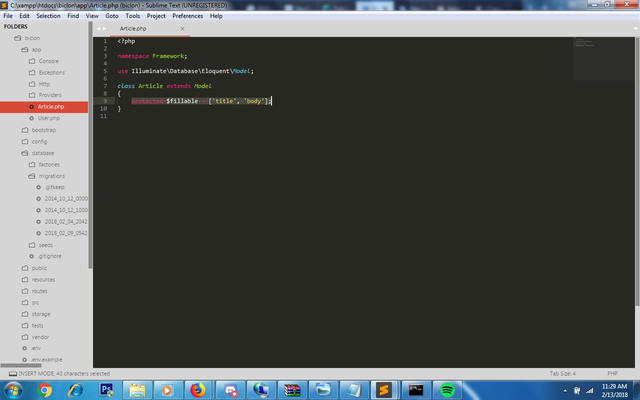Click the editor vertical scrollbar
Screen dimensions: 640x400
point(637,171)
